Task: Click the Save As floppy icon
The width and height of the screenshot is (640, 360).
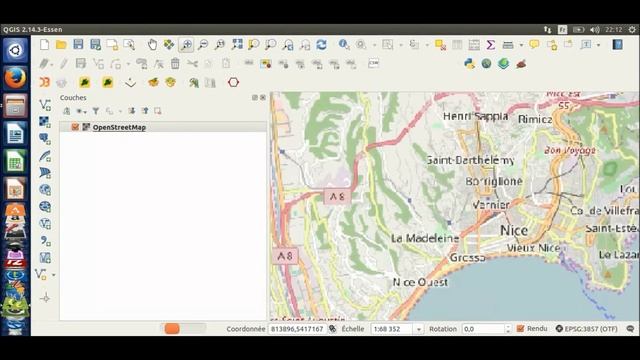Action: coord(96,44)
